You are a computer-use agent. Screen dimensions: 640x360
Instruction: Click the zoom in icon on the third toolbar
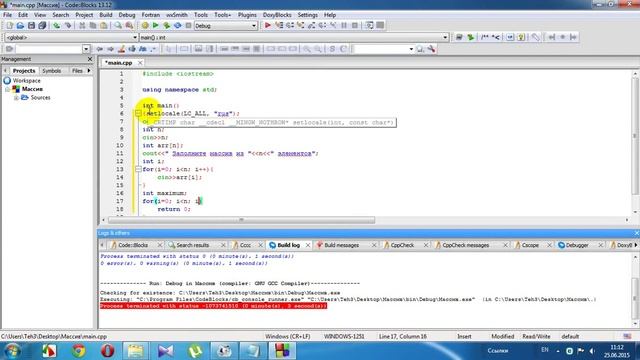coord(307,49)
